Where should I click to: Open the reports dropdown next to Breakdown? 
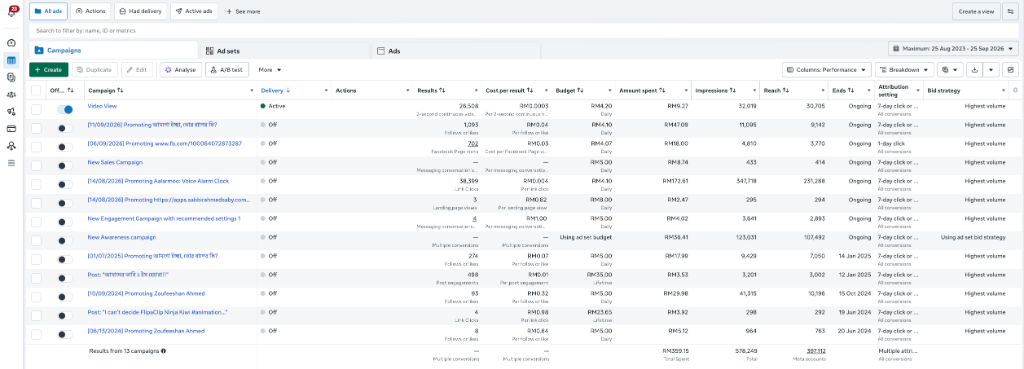pos(950,70)
